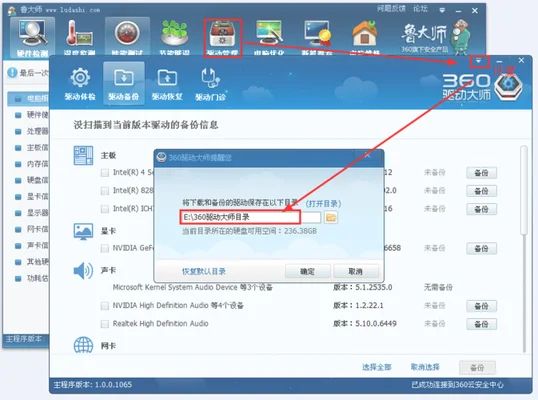Click the Microsoft Kernel System Audio Device row text
The height and width of the screenshot is (400, 538).
192,287
